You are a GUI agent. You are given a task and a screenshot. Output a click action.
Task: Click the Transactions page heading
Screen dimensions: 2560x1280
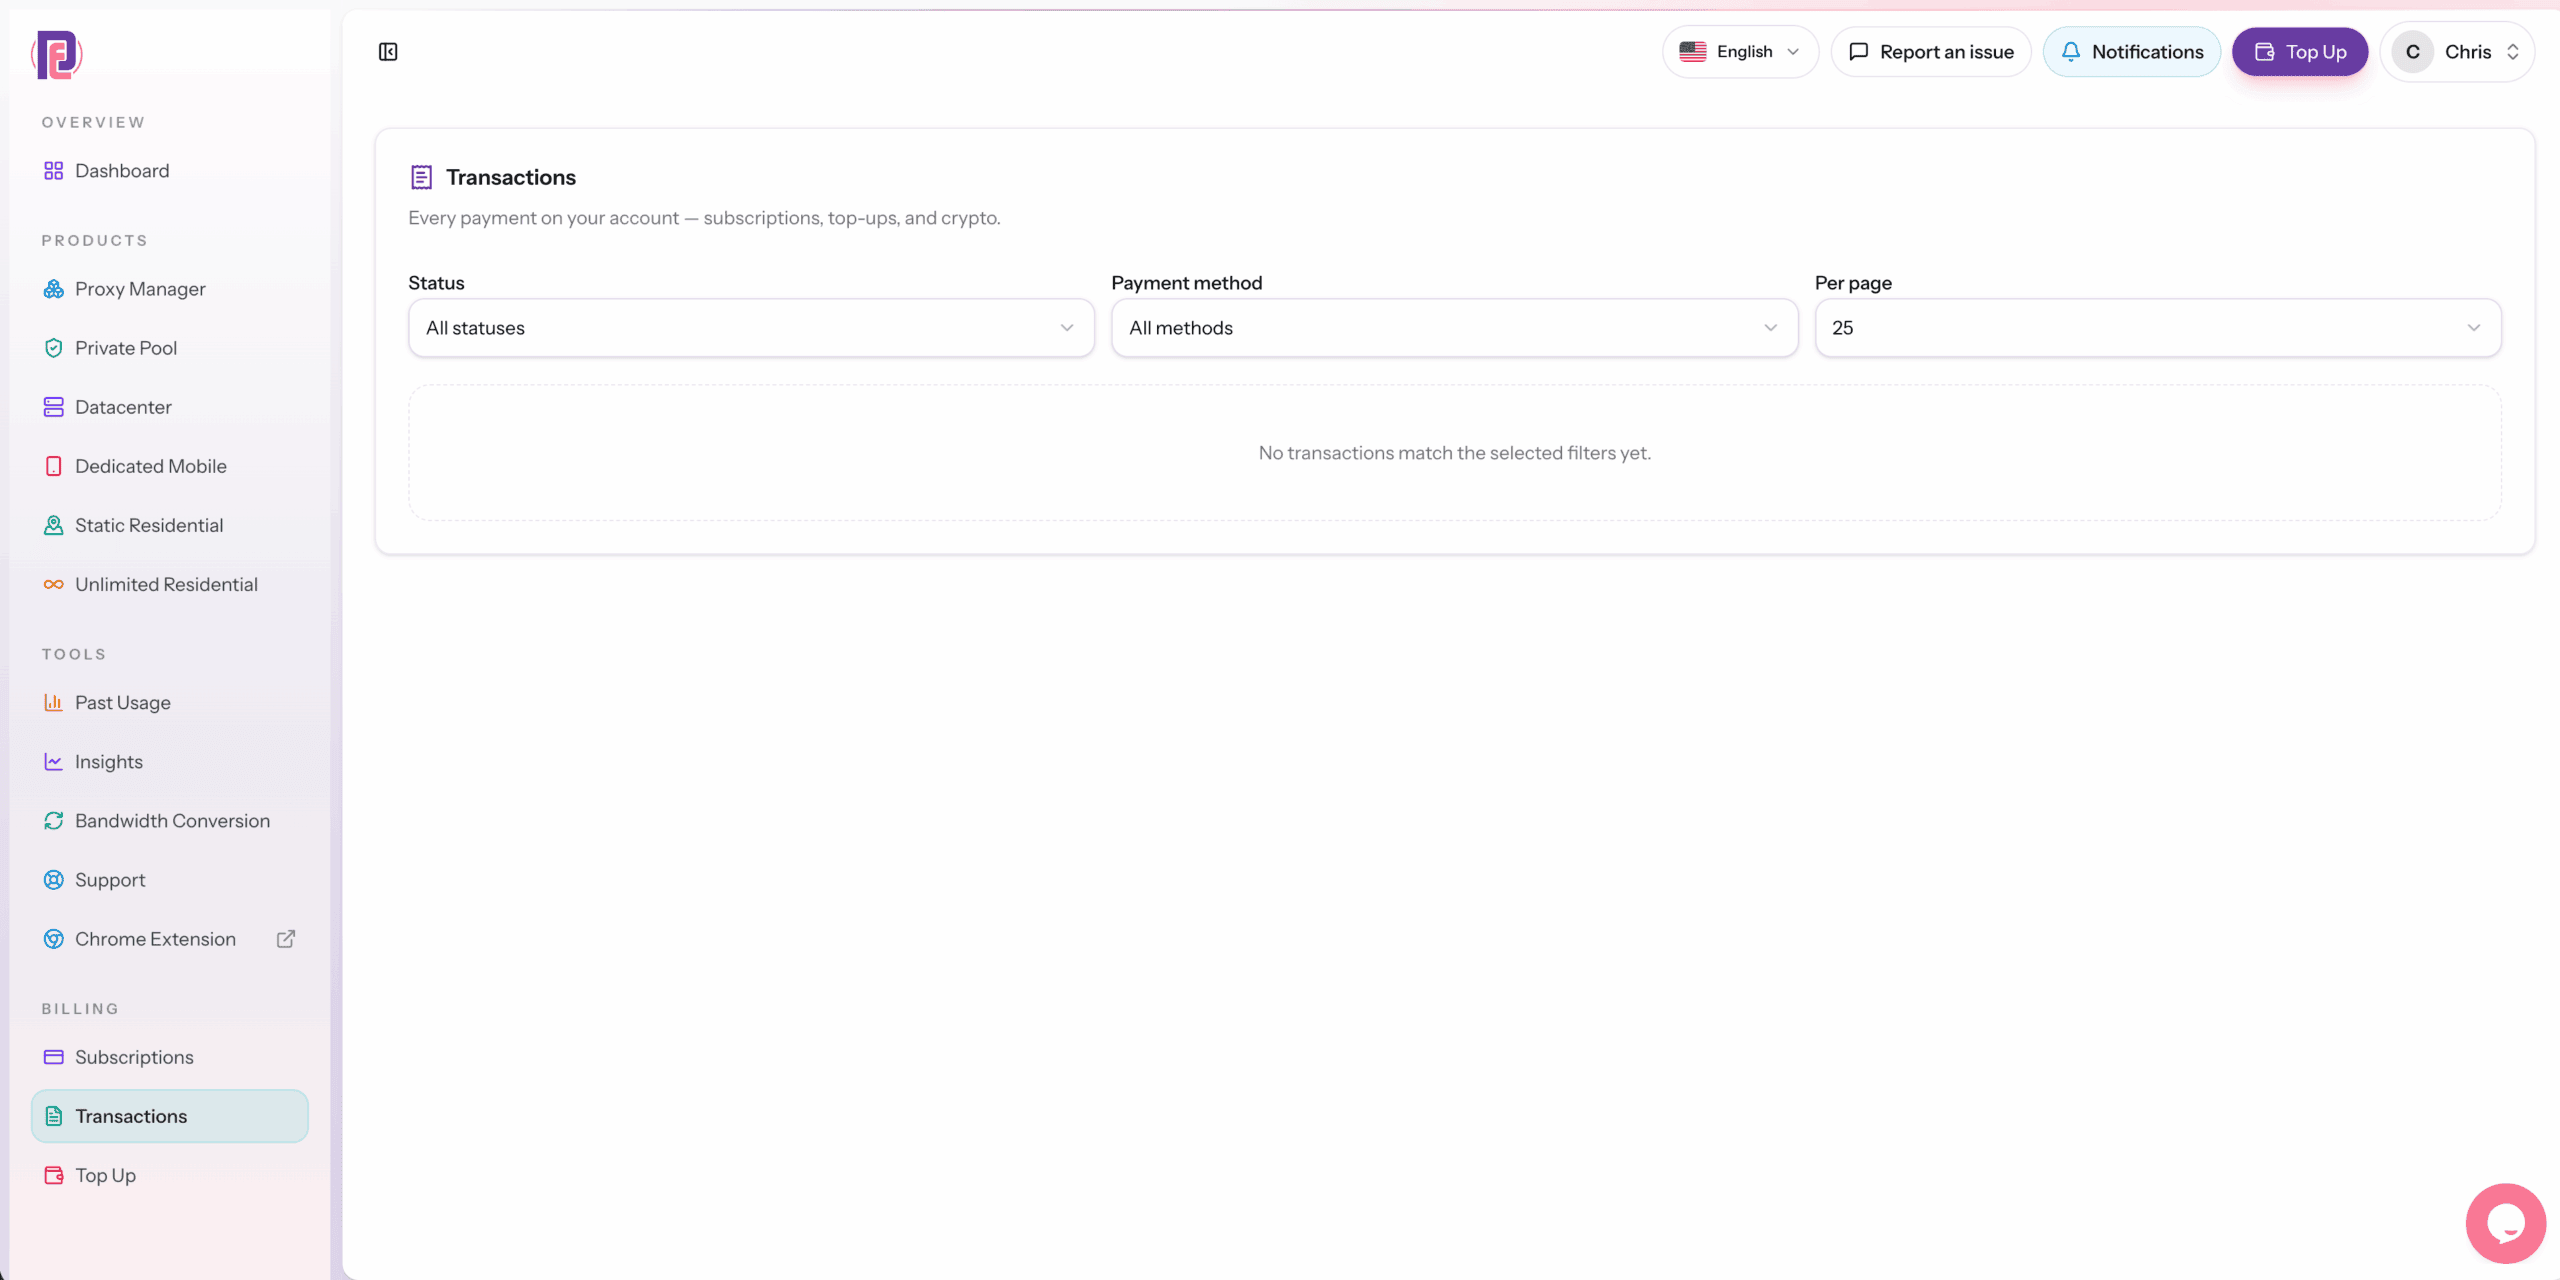click(x=511, y=178)
